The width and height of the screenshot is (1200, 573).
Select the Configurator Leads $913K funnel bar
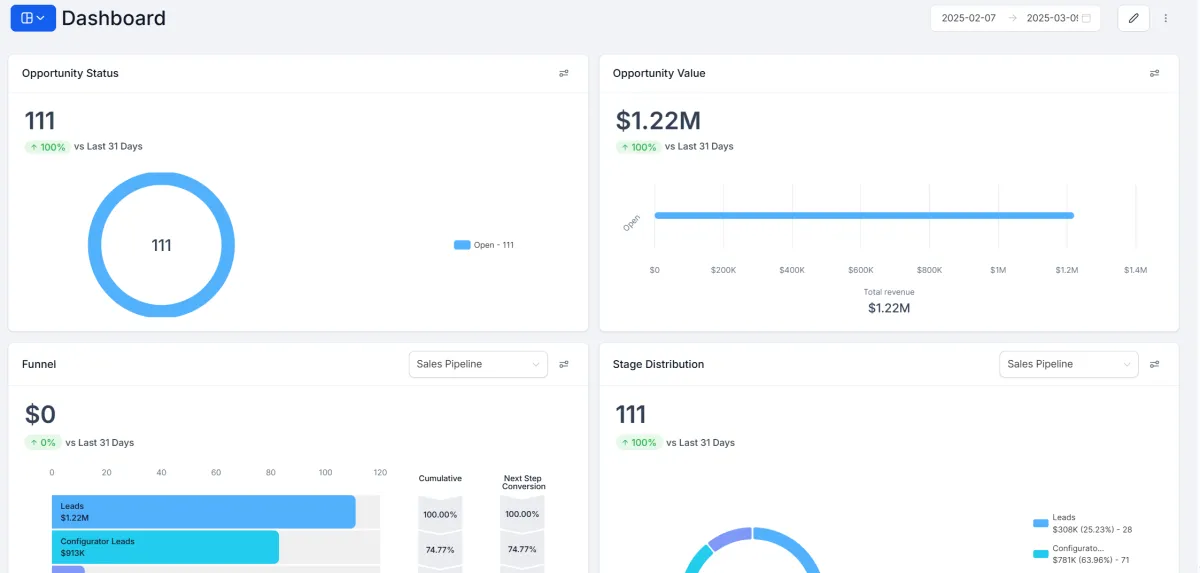(x=165, y=547)
